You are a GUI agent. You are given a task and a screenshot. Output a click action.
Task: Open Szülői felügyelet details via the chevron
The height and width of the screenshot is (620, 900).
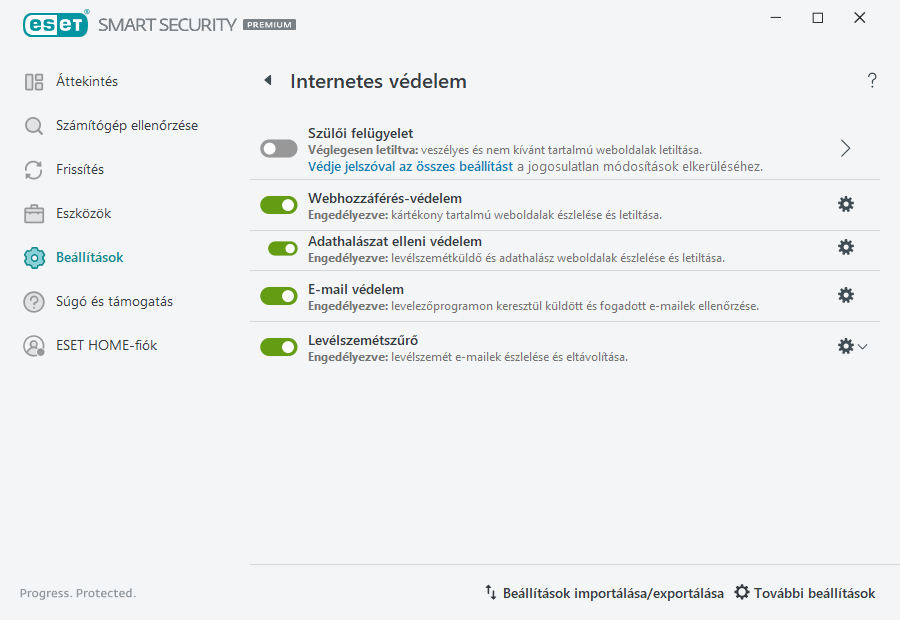click(x=845, y=147)
